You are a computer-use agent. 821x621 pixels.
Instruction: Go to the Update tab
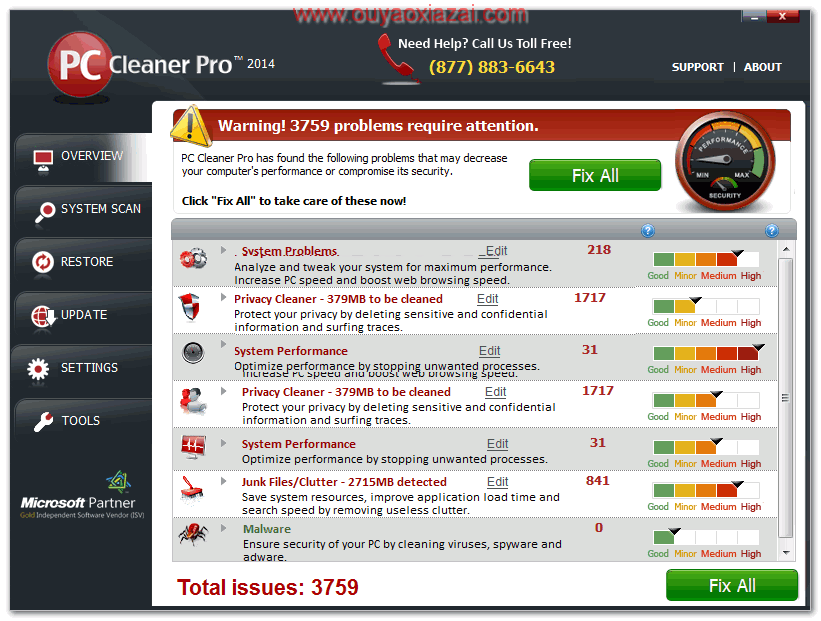[x=84, y=315]
